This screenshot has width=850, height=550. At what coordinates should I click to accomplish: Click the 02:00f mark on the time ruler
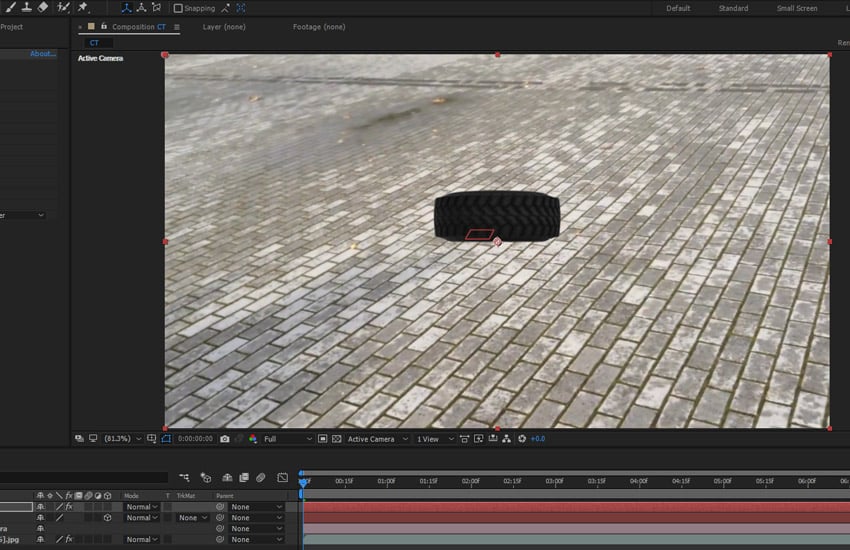coord(469,481)
